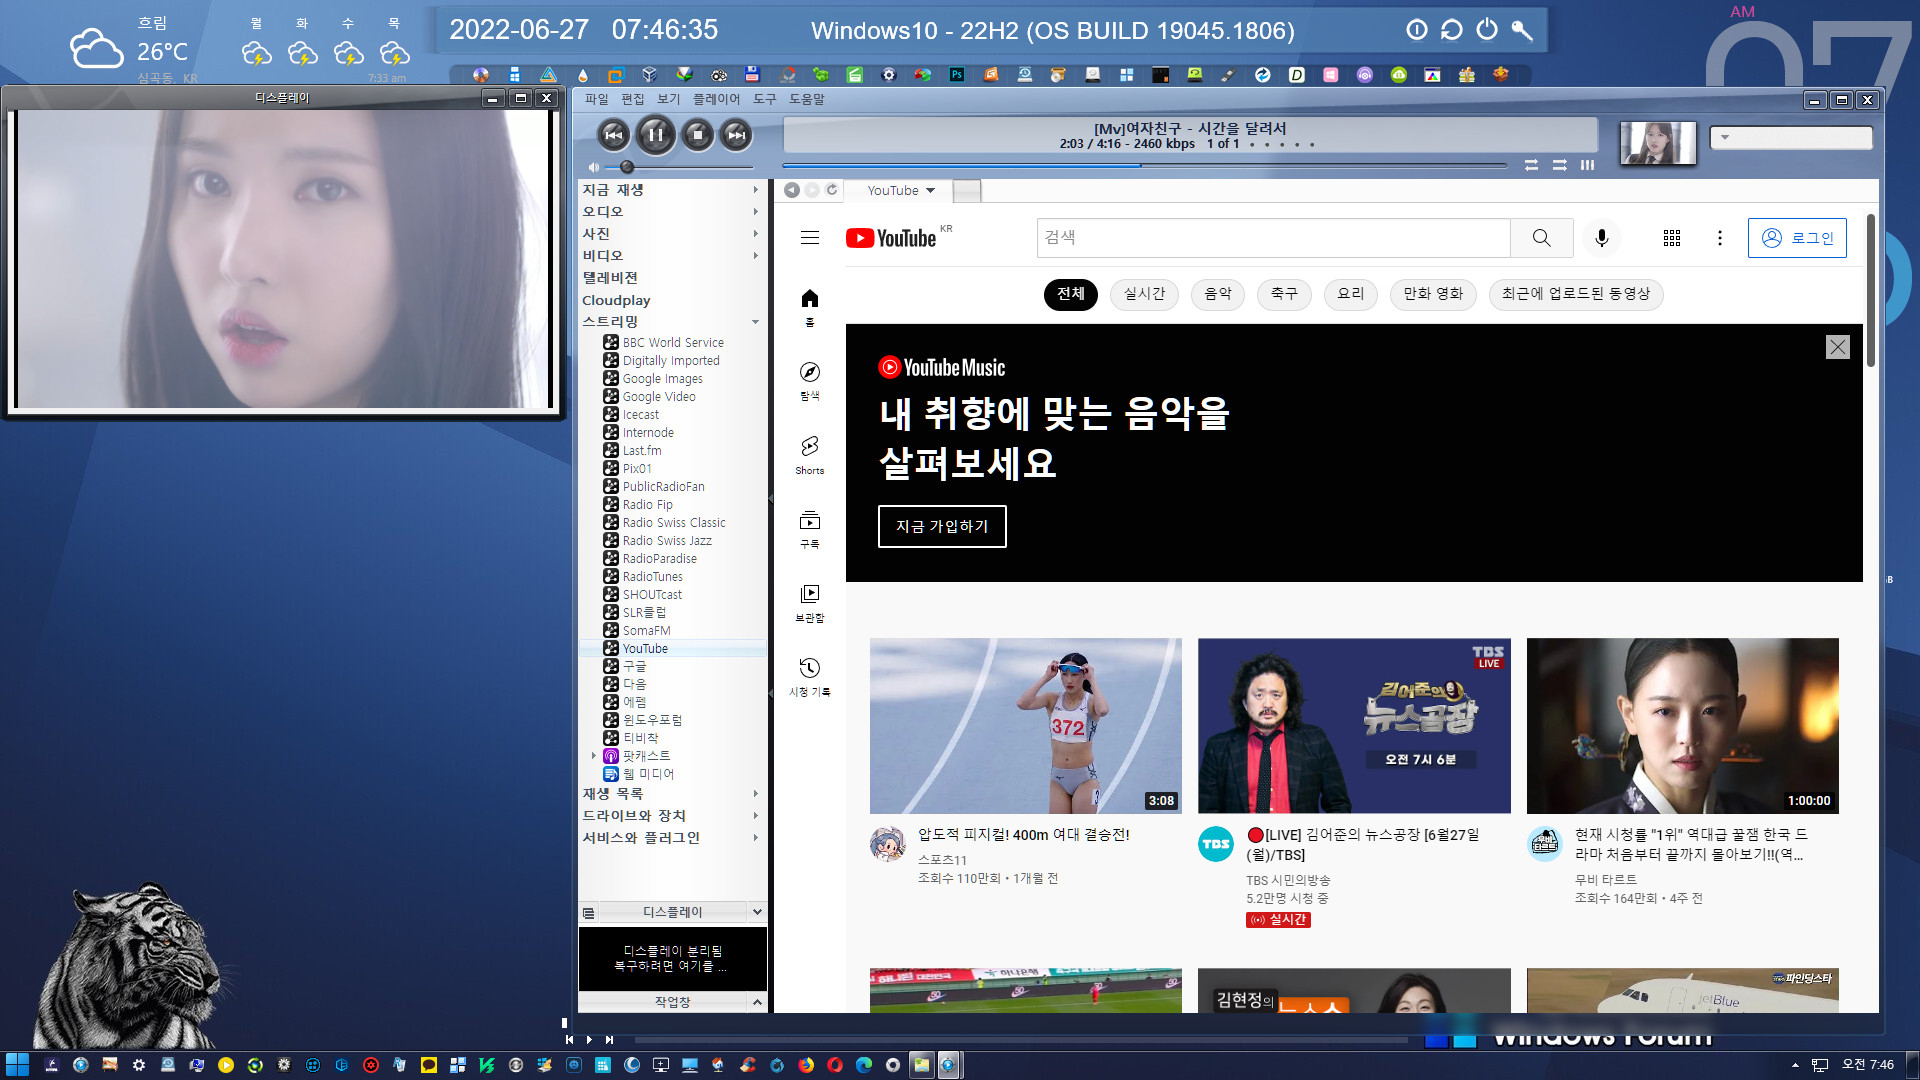Open the 도움말 menu
The image size is (1920, 1080).
tap(806, 99)
